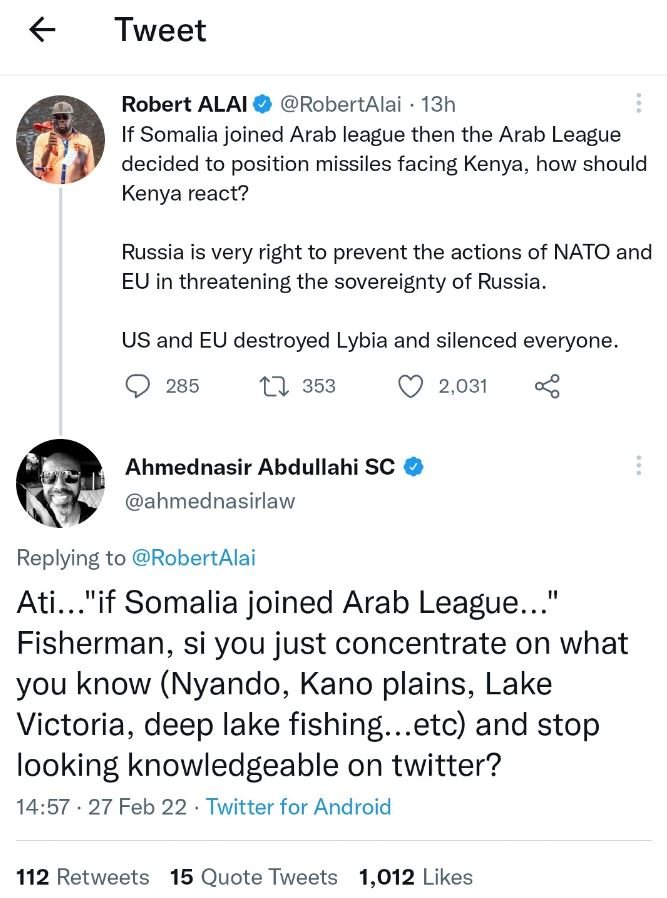View the 112 Retweets list
The image size is (667, 898).
point(82,877)
